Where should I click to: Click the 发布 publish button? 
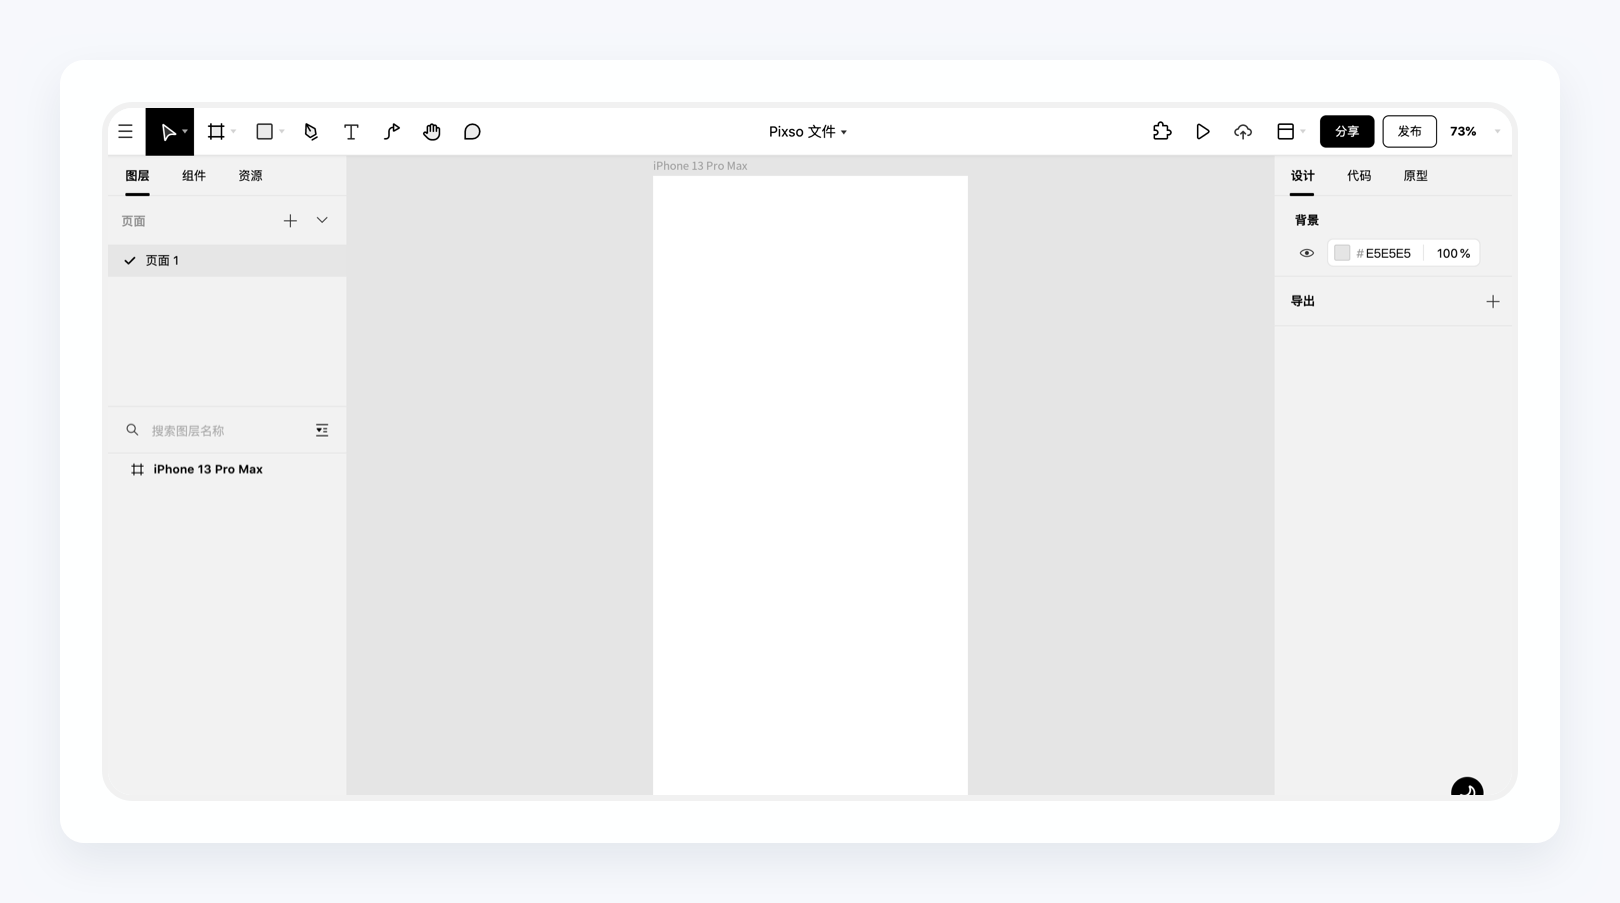coord(1409,132)
